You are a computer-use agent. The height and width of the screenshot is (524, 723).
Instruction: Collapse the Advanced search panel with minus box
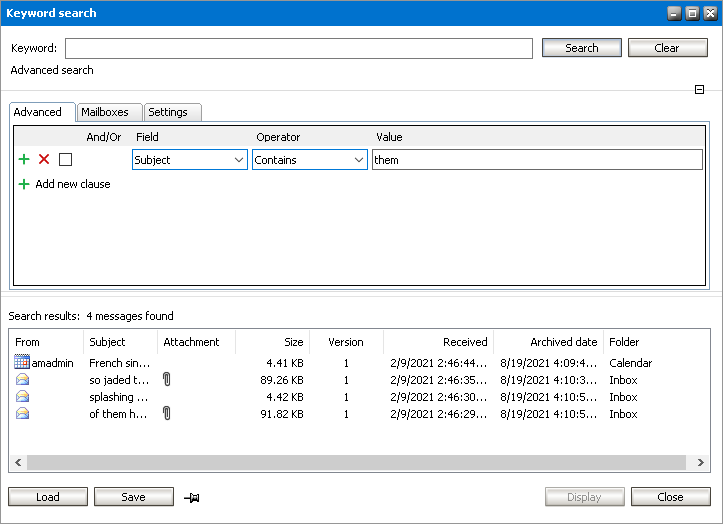(x=700, y=90)
